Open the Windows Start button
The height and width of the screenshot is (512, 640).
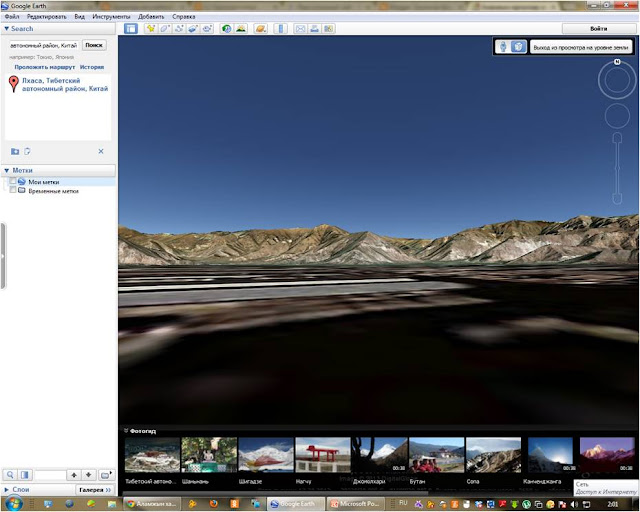[14, 503]
